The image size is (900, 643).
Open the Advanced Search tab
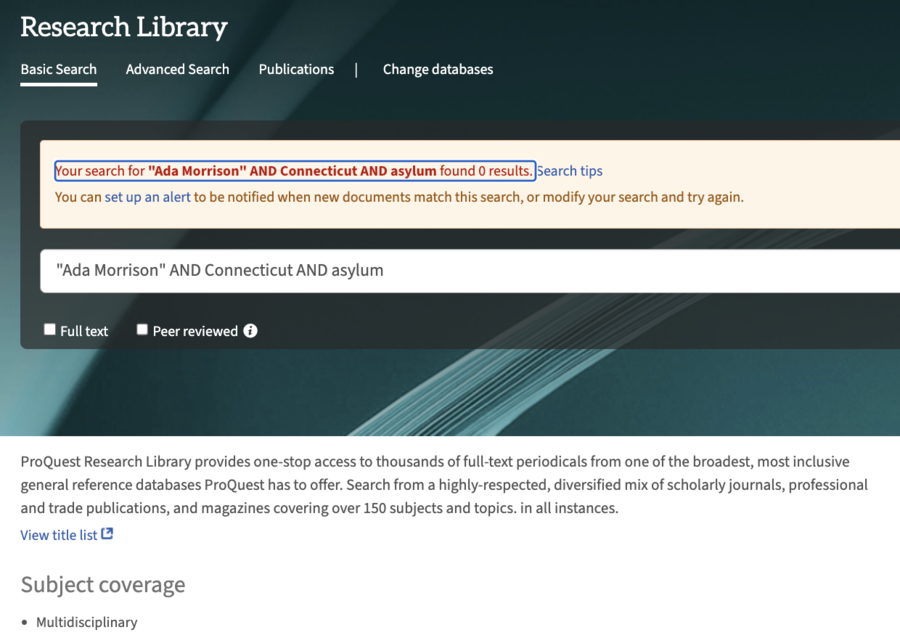[x=177, y=69]
